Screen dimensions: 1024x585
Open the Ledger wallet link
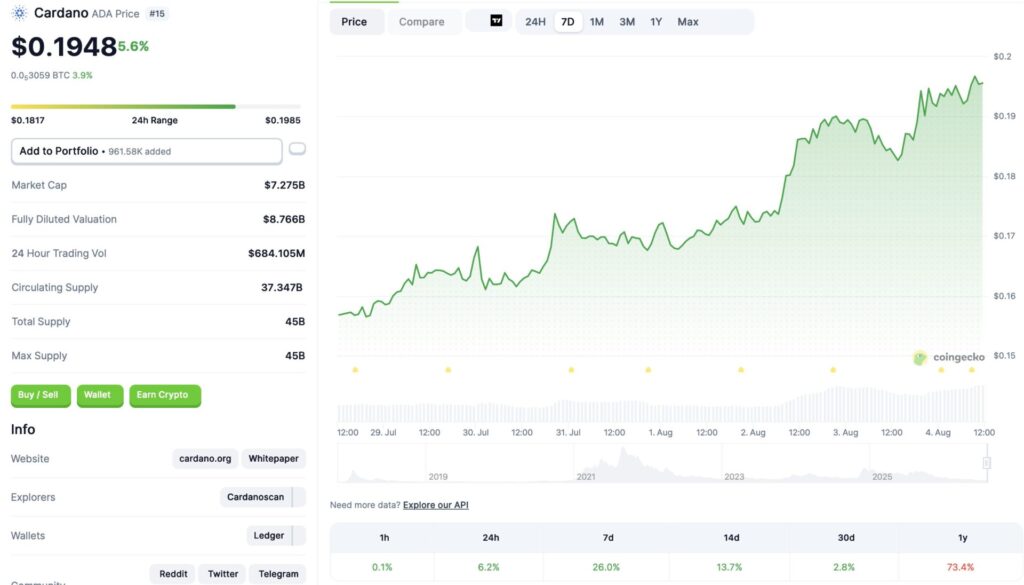point(268,535)
